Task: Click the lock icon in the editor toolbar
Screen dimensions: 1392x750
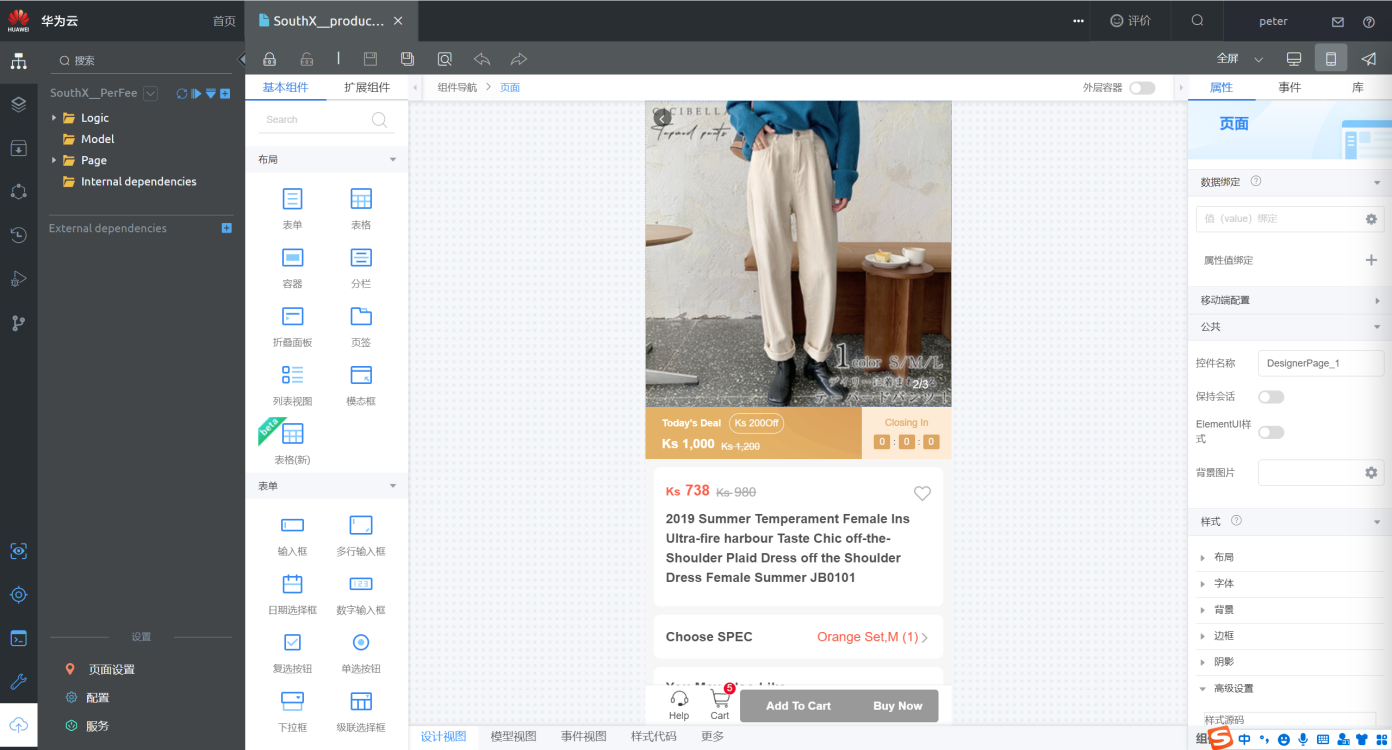Action: tap(269, 59)
